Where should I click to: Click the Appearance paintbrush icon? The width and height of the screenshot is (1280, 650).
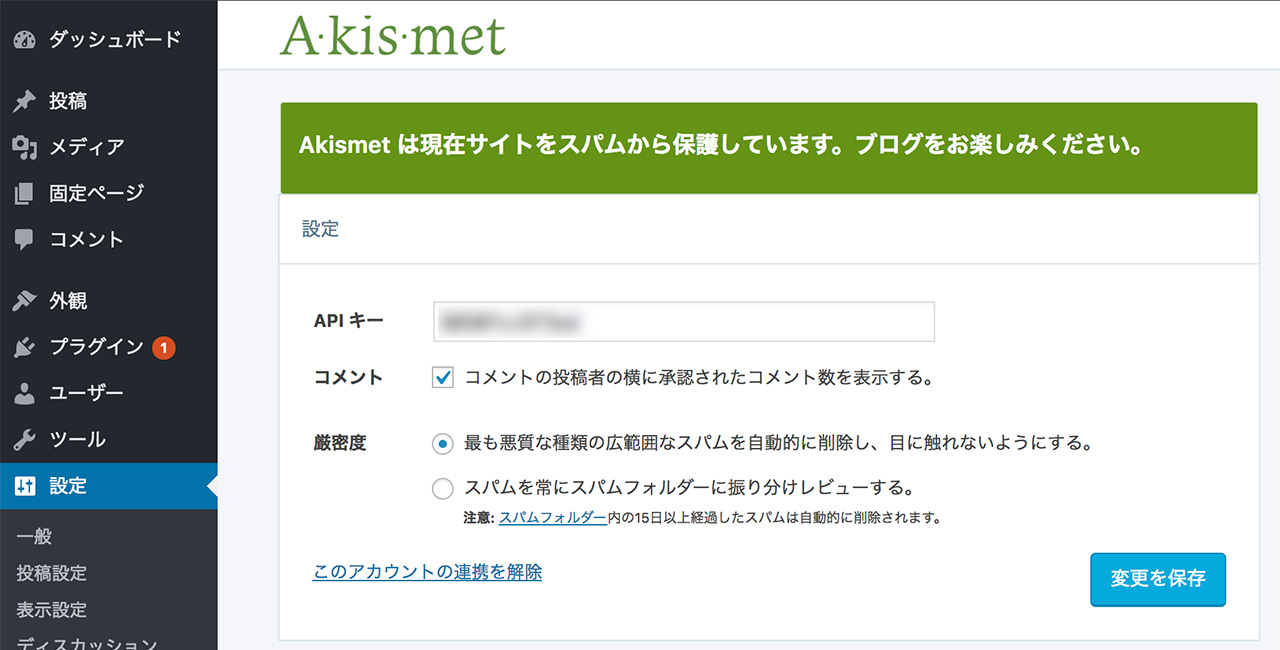point(25,301)
